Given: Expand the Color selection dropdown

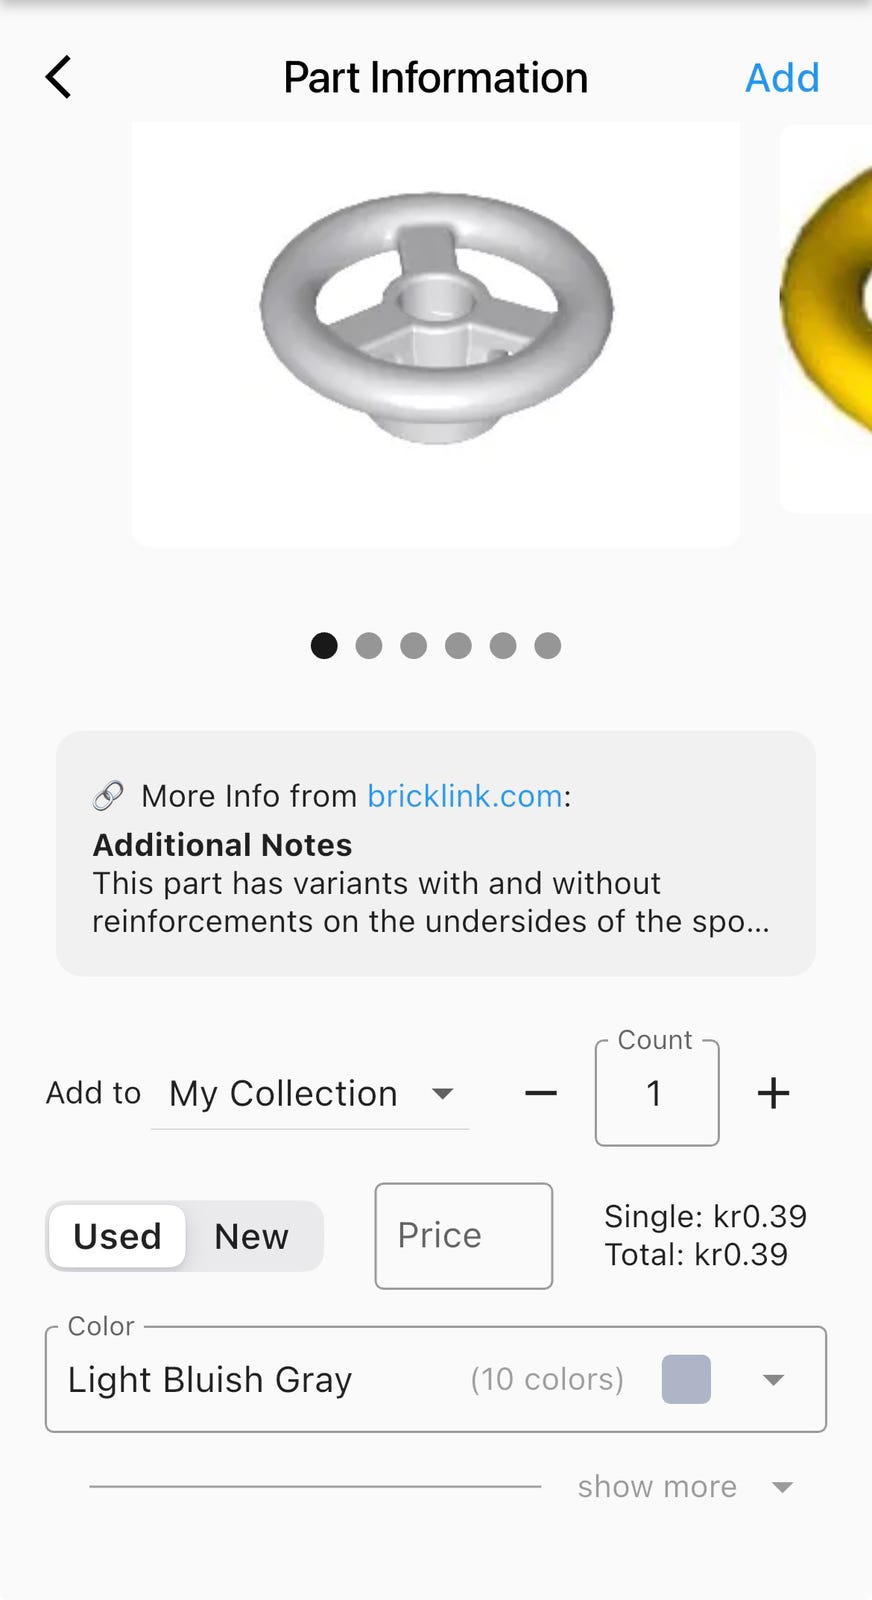Looking at the screenshot, I should point(772,1380).
